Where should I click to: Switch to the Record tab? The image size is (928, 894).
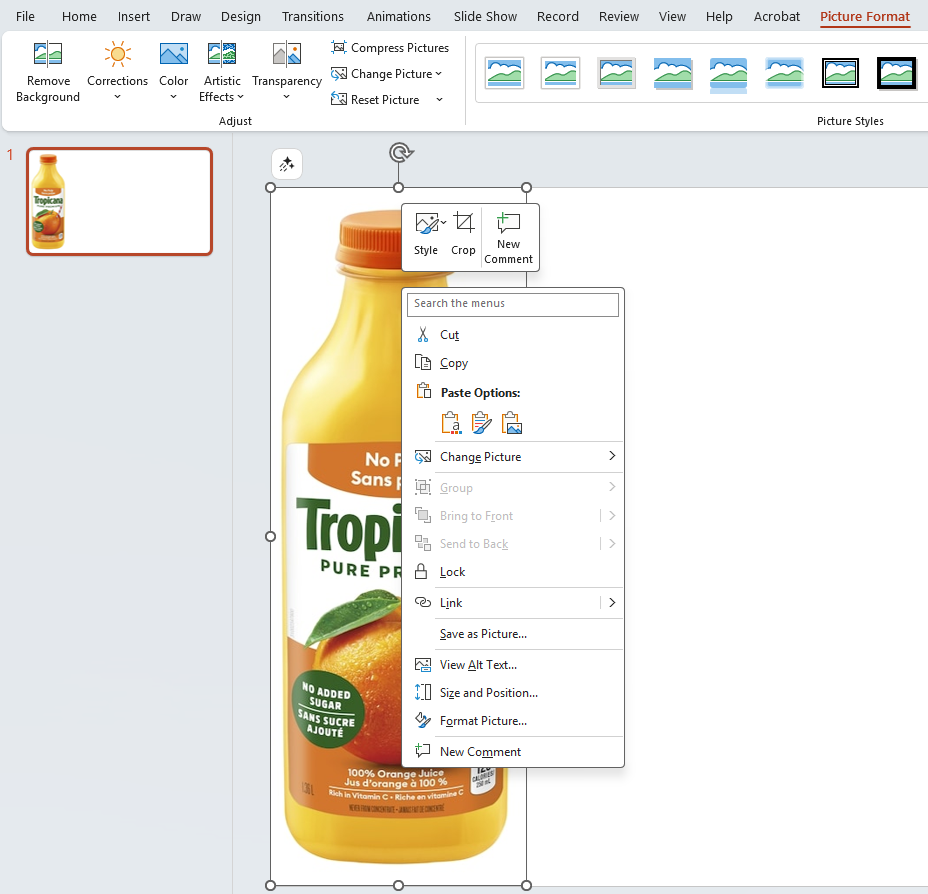[558, 17]
